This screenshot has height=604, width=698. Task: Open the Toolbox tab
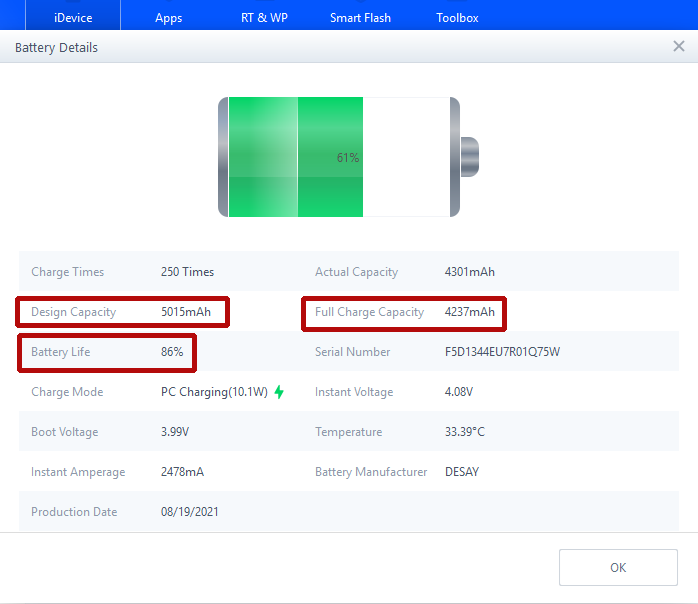pyautogui.click(x=457, y=17)
